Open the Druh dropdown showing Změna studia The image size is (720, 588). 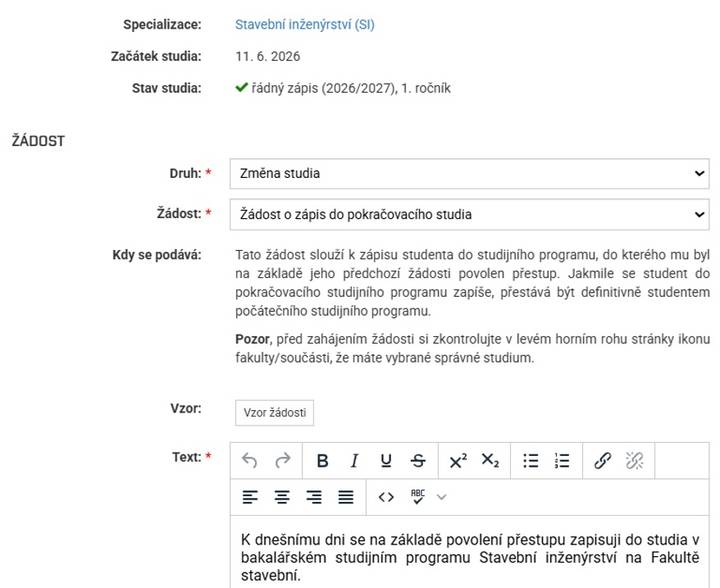pos(469,174)
